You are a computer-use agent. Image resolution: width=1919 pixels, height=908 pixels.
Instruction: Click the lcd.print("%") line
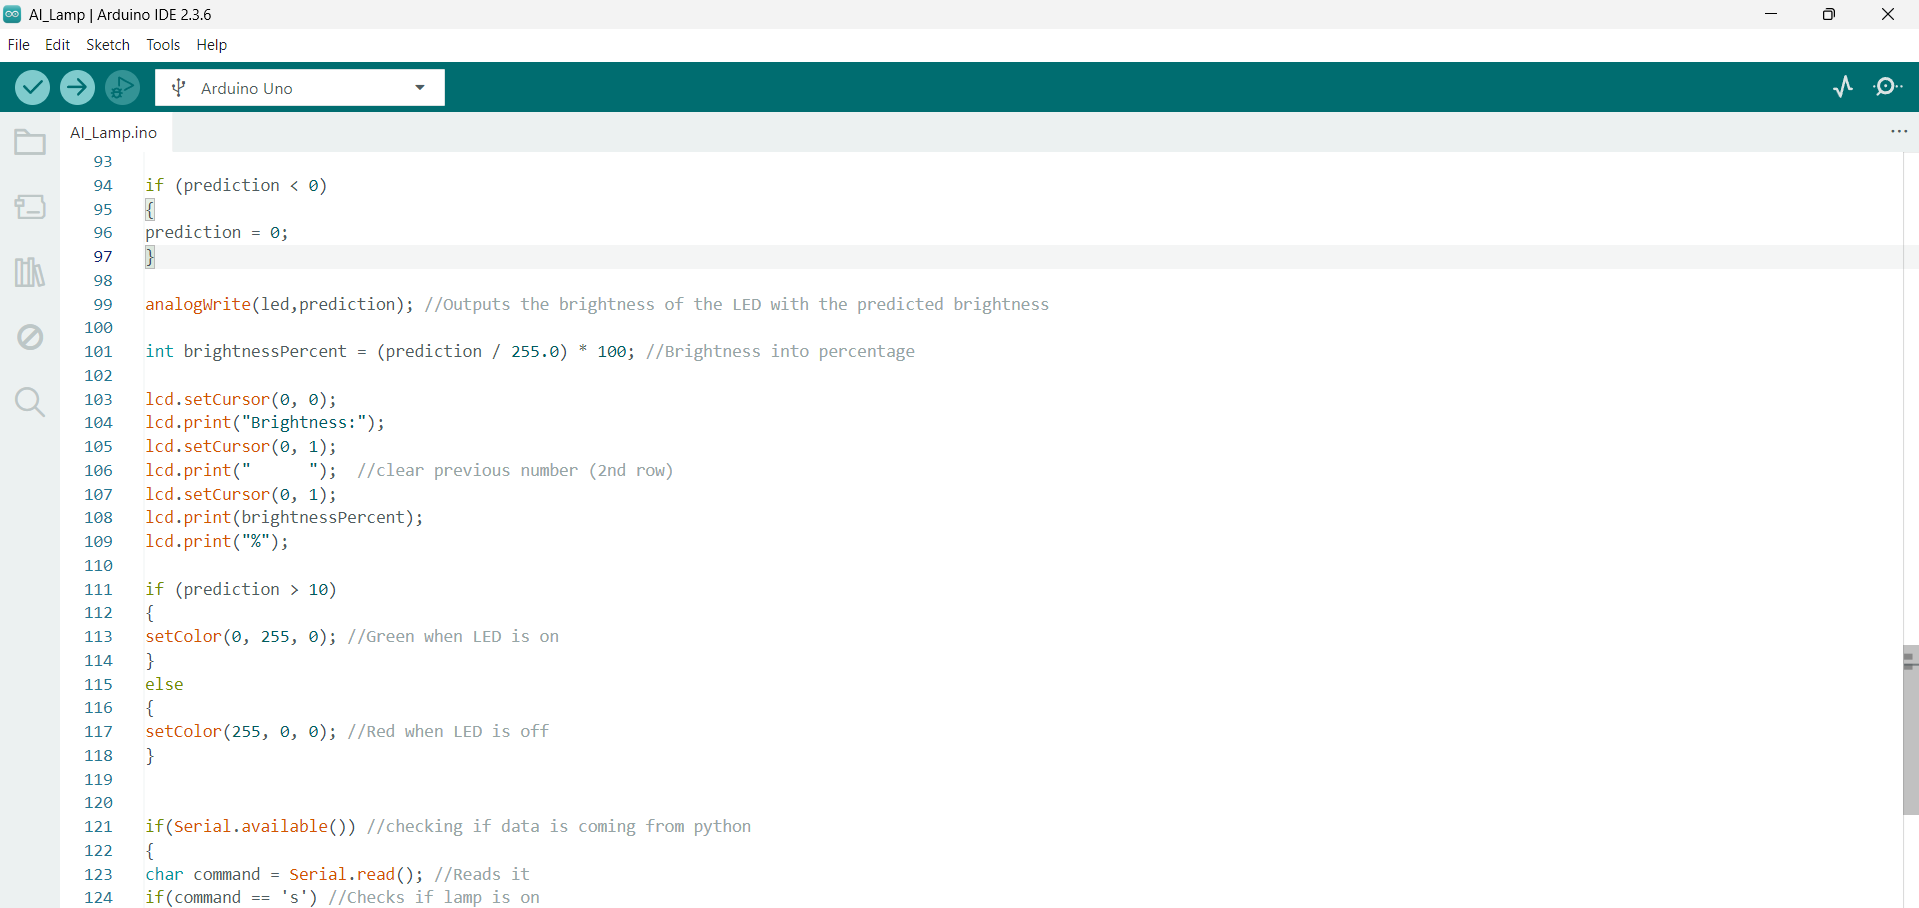pos(217,541)
